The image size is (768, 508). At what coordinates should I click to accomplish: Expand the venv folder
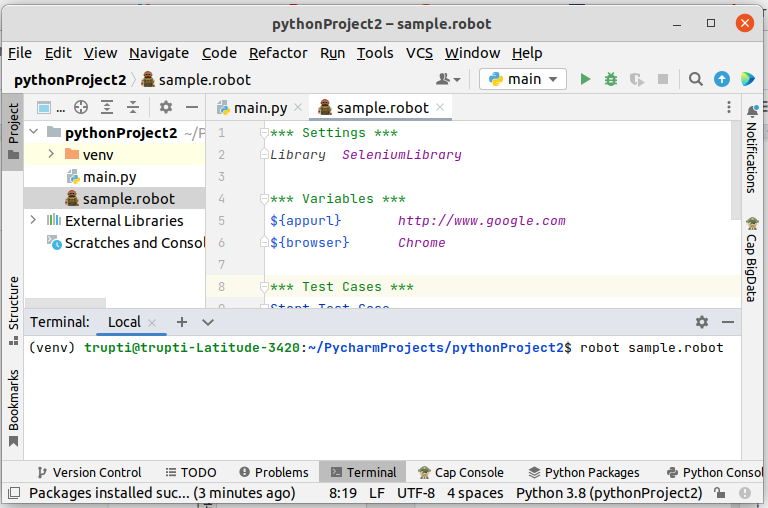pyautogui.click(x=51, y=154)
